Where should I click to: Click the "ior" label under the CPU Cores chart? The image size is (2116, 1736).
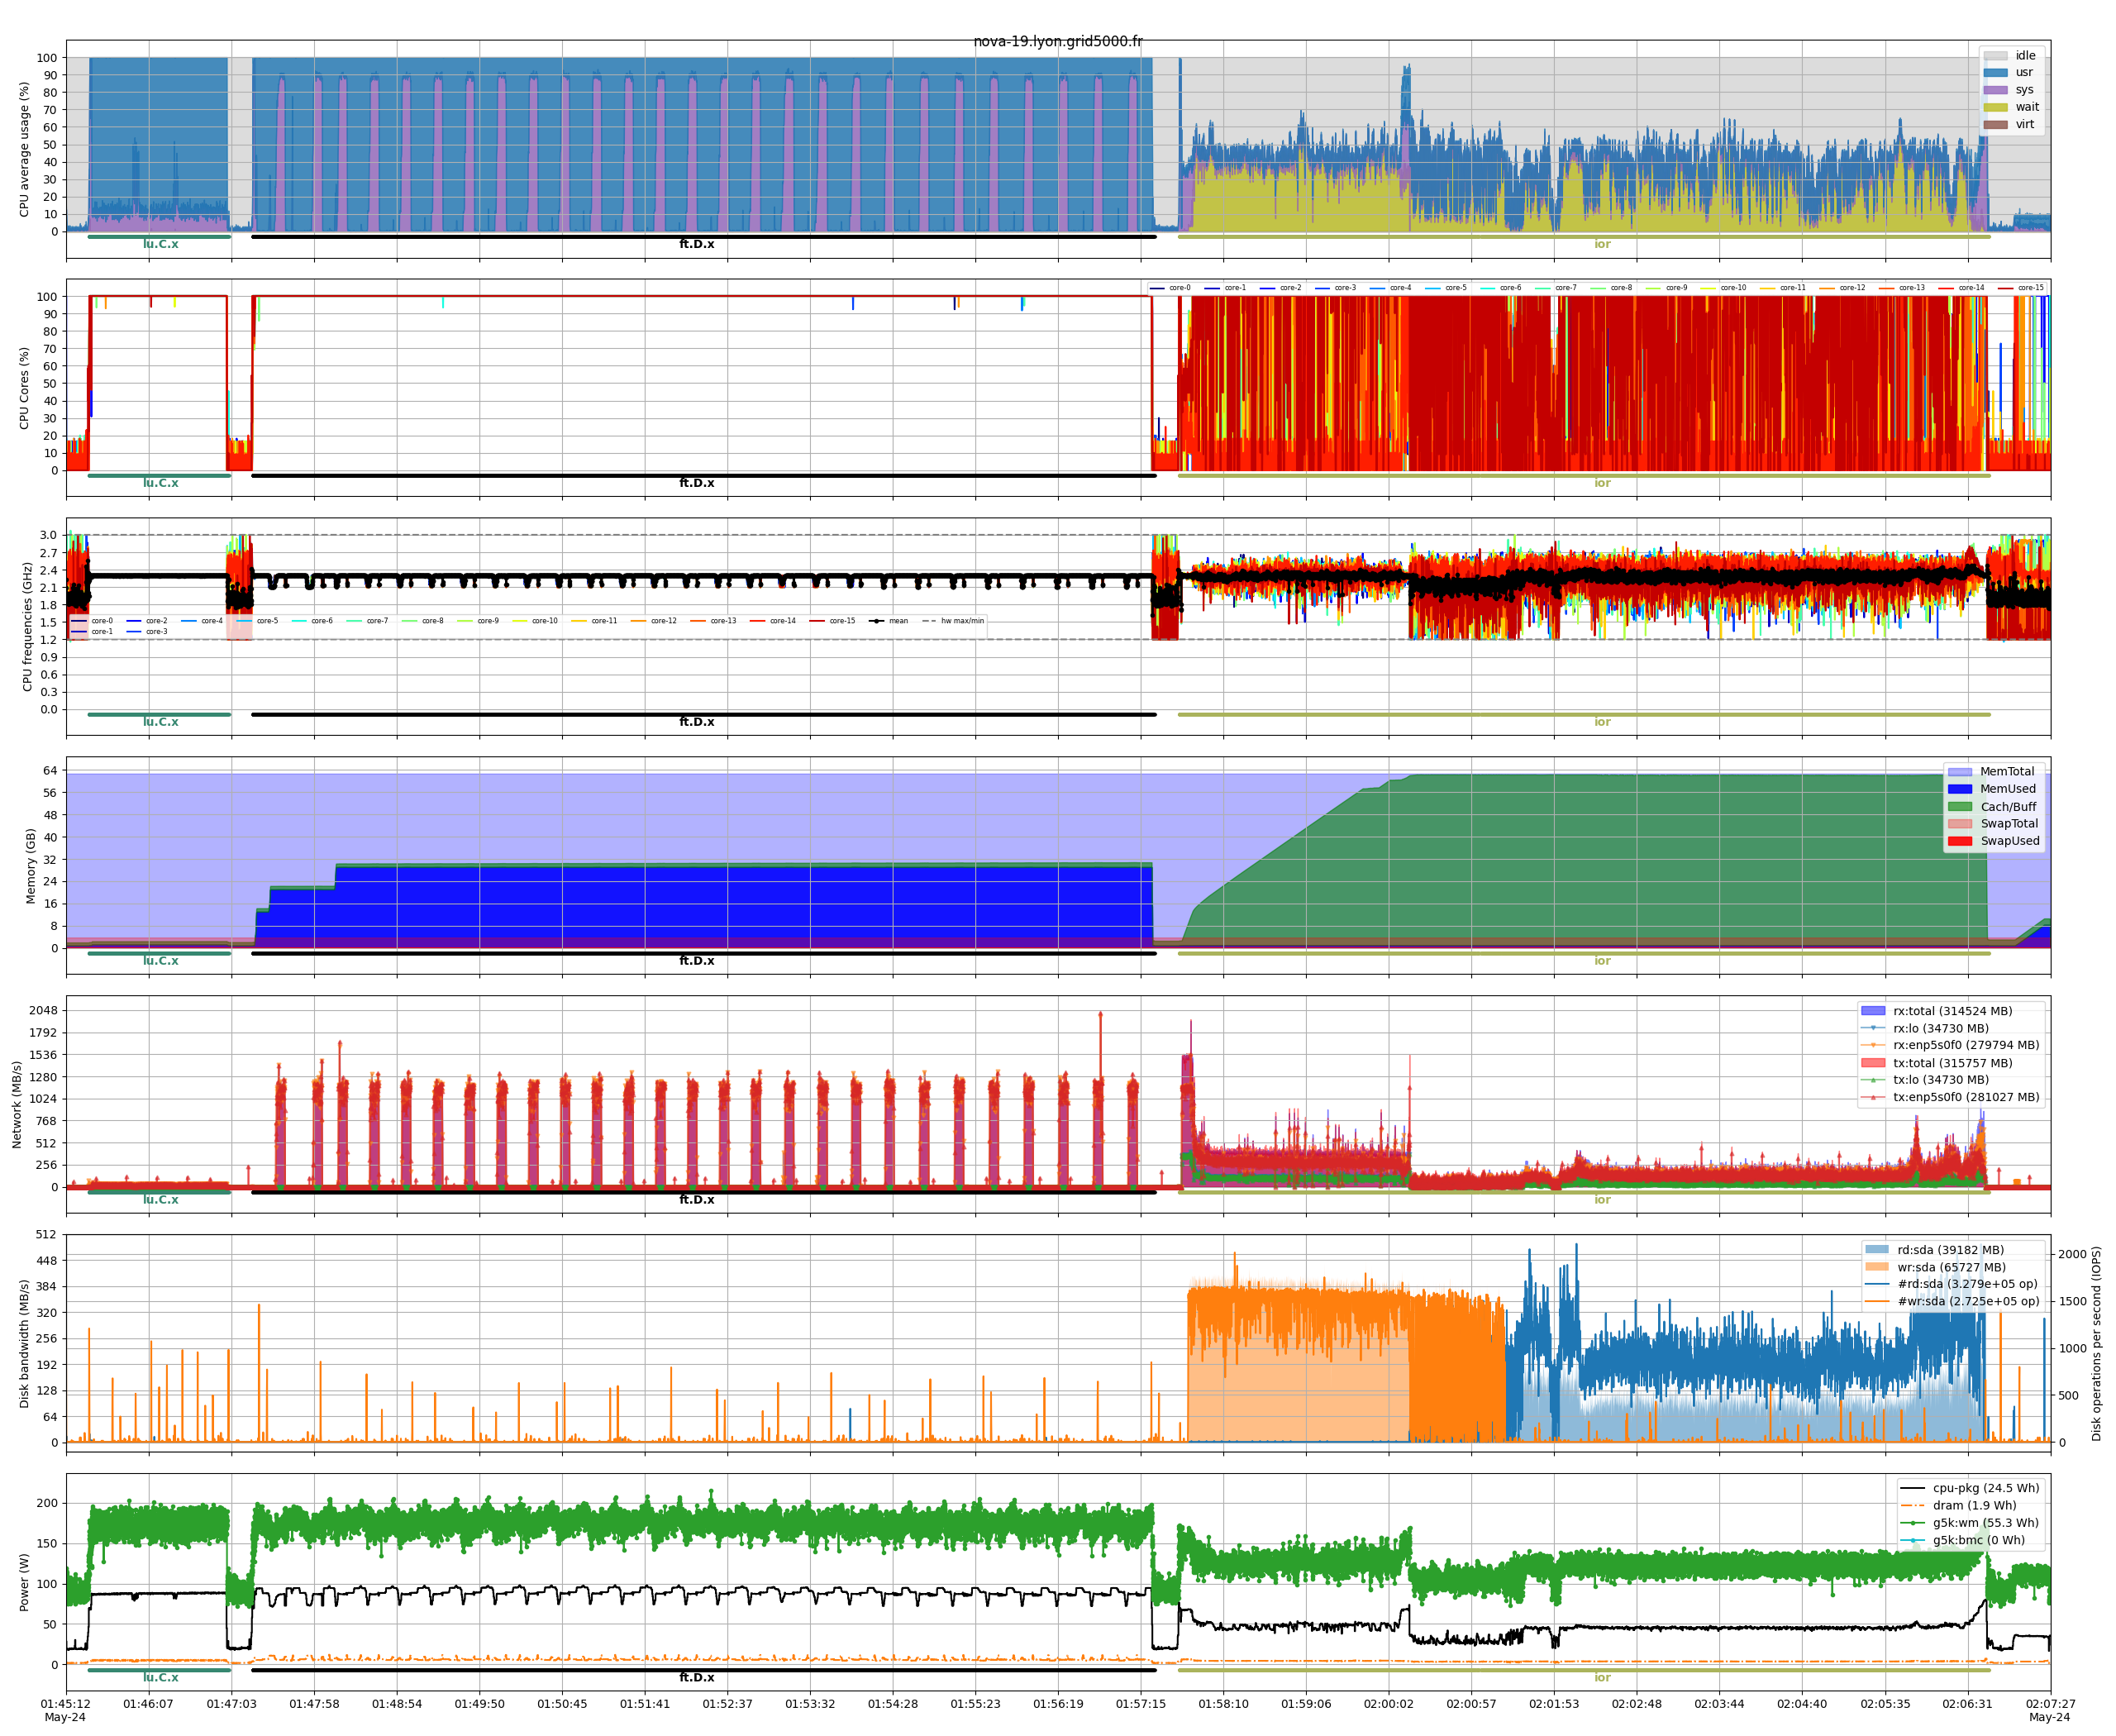pyautogui.click(x=1602, y=483)
